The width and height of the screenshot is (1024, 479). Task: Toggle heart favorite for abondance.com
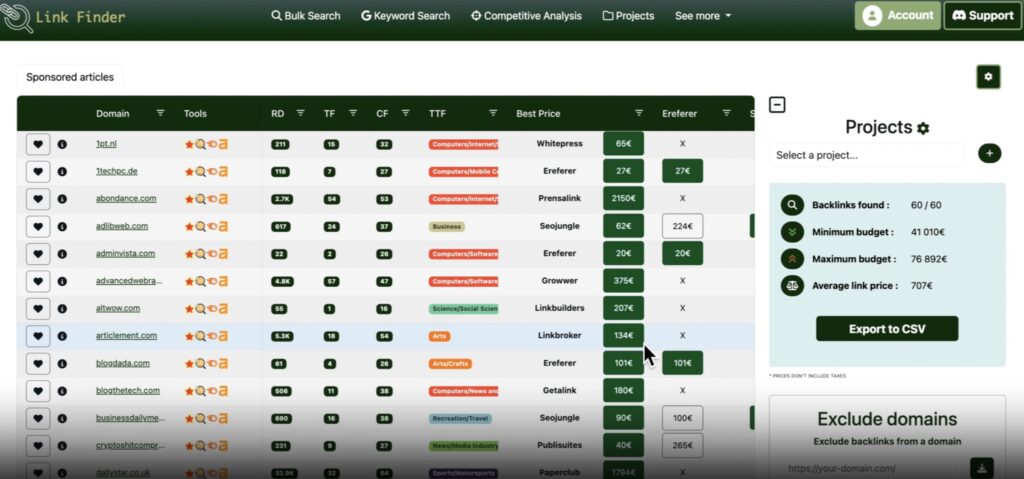[38, 199]
